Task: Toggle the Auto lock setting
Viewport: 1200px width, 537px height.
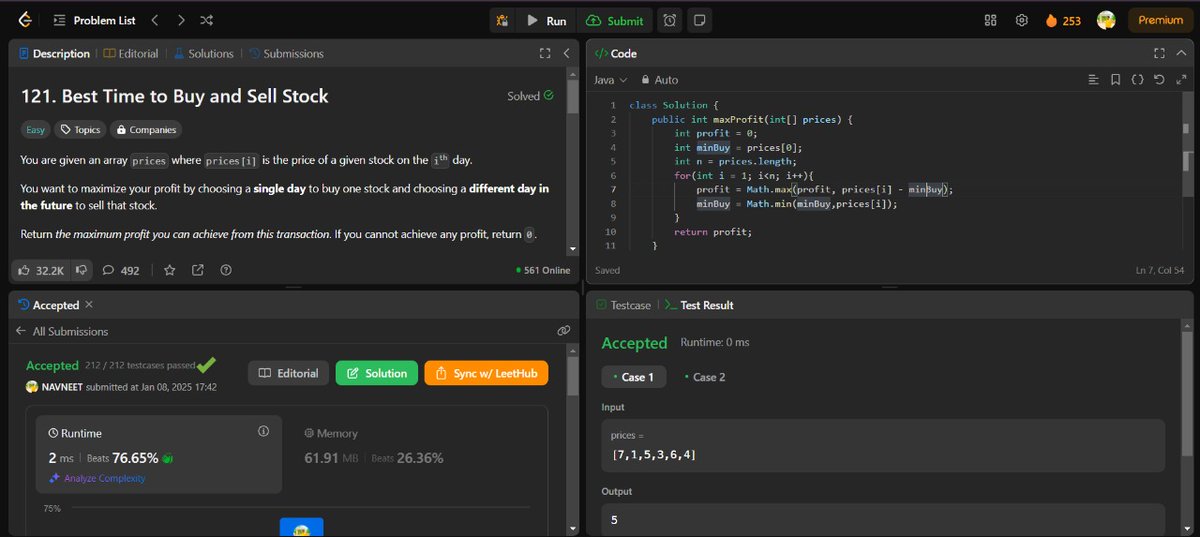Action: pyautogui.click(x=659, y=79)
